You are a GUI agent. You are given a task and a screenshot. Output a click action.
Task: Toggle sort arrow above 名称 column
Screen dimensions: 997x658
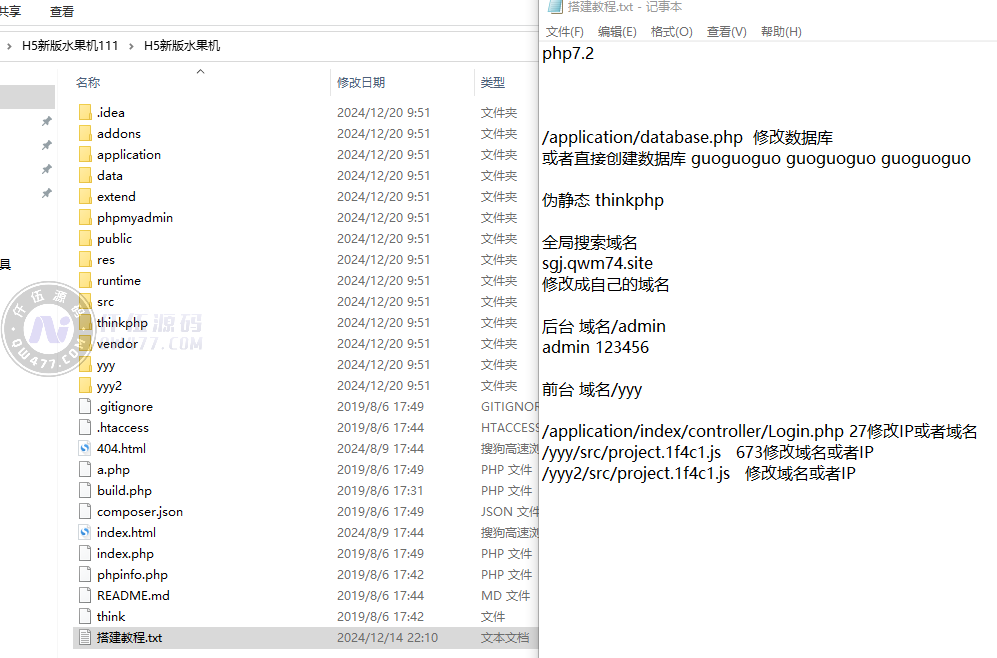tap(200, 71)
